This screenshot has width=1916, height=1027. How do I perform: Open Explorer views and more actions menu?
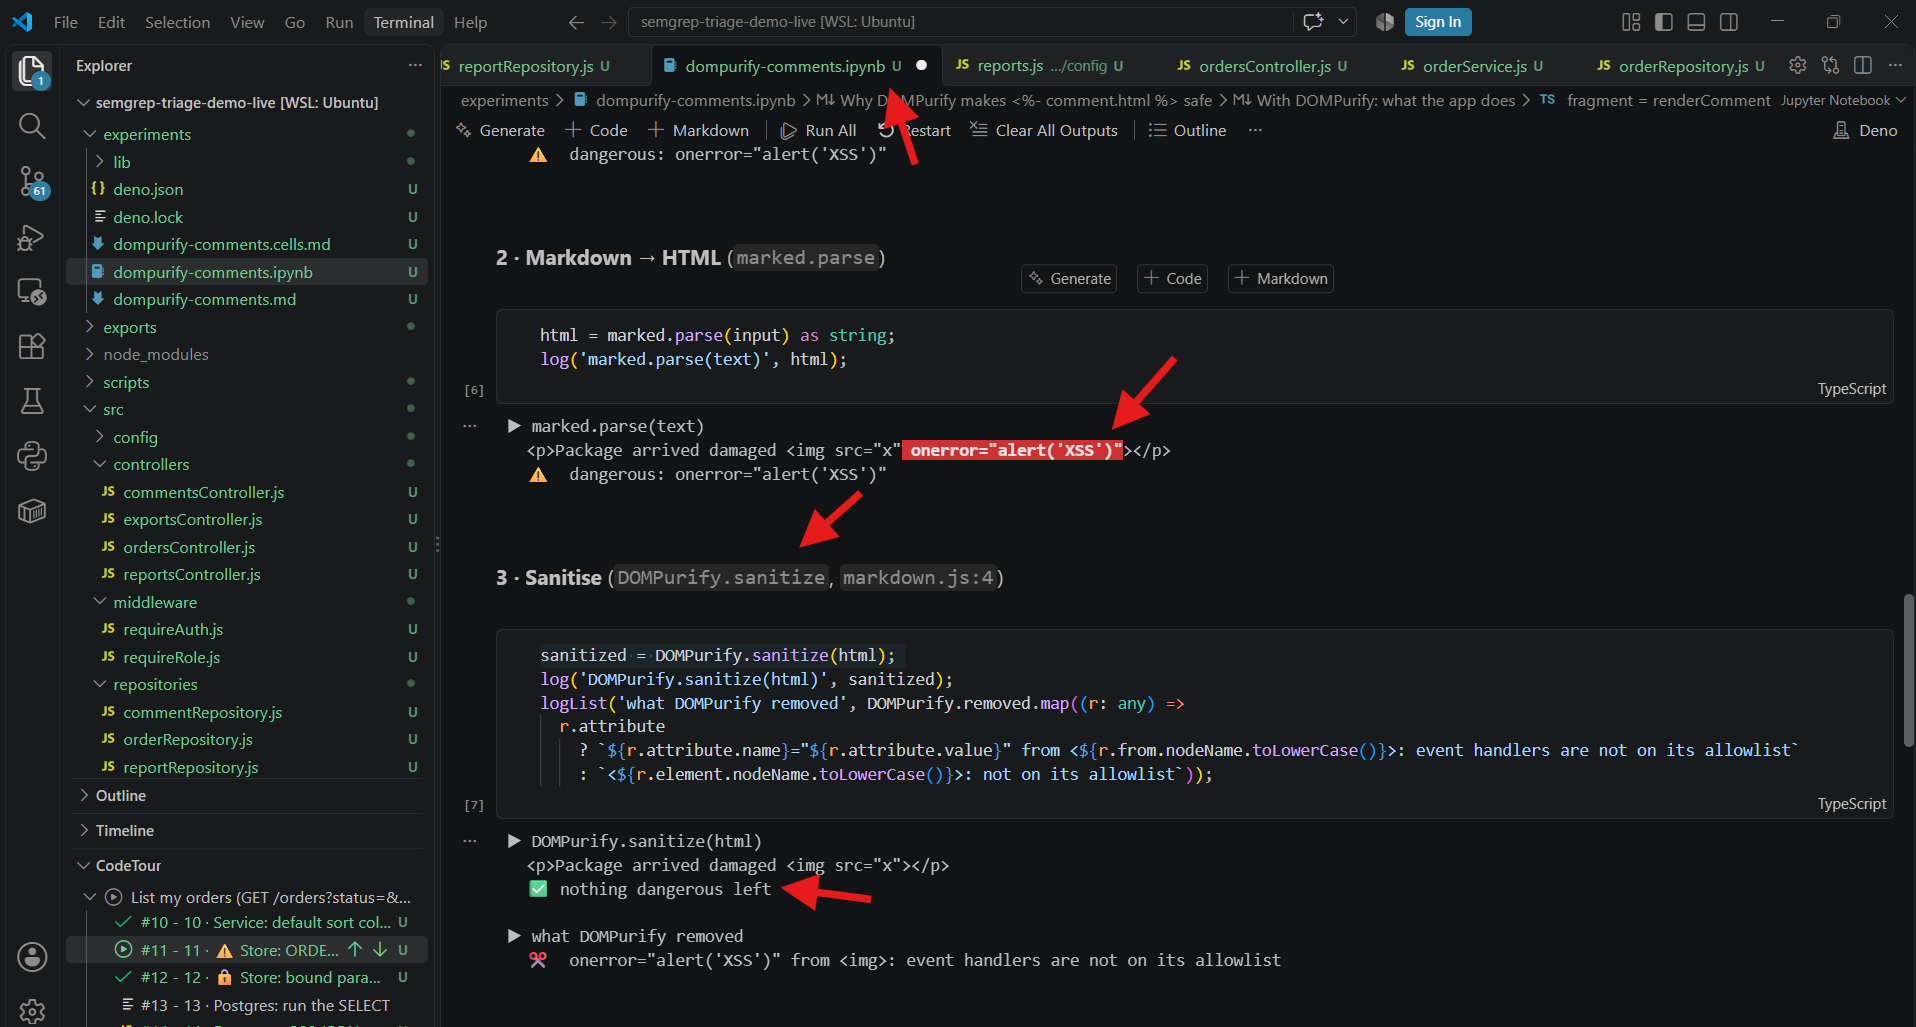[415, 65]
